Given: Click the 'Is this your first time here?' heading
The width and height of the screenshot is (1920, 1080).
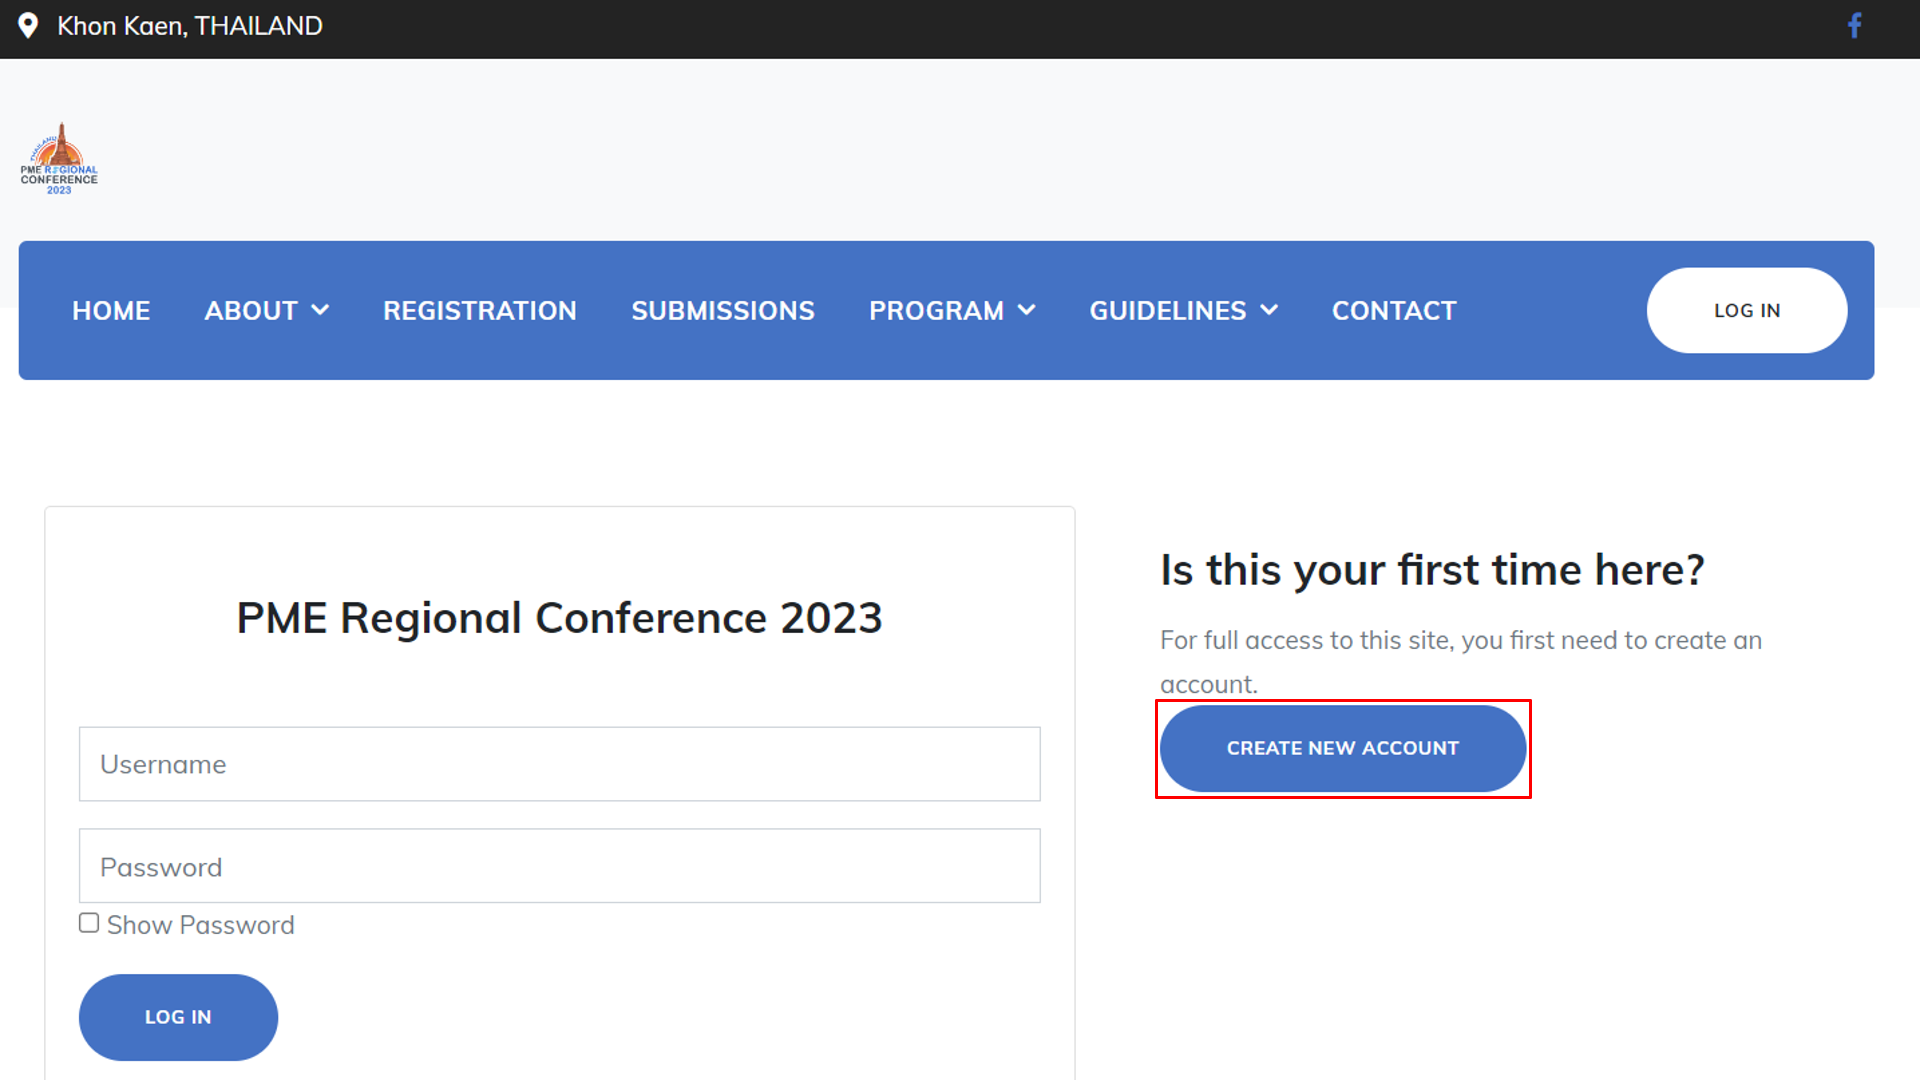Looking at the screenshot, I should click(1431, 570).
